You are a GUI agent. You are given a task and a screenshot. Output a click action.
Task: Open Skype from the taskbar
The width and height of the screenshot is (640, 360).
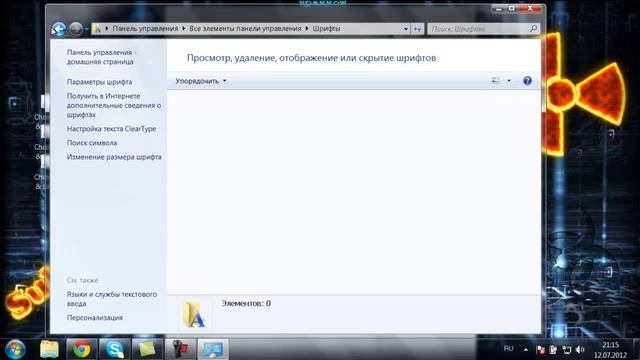[115, 349]
